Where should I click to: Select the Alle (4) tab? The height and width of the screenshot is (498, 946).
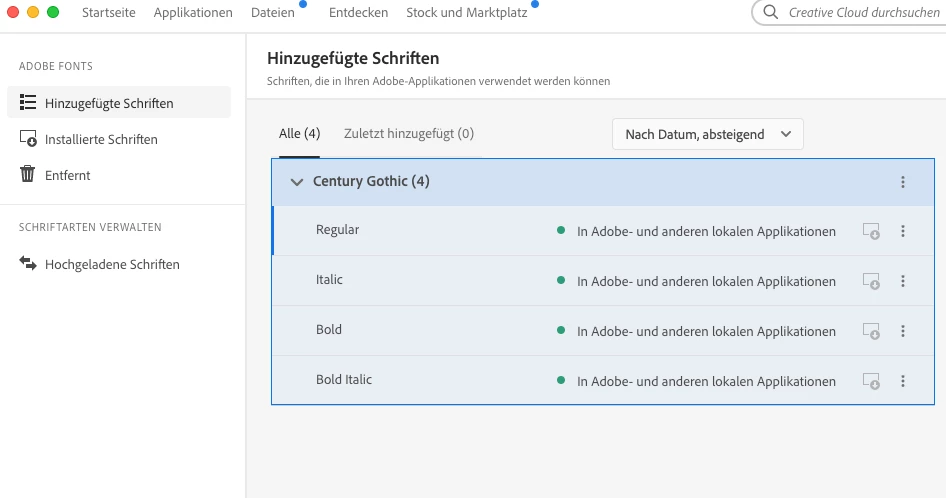[x=299, y=133]
